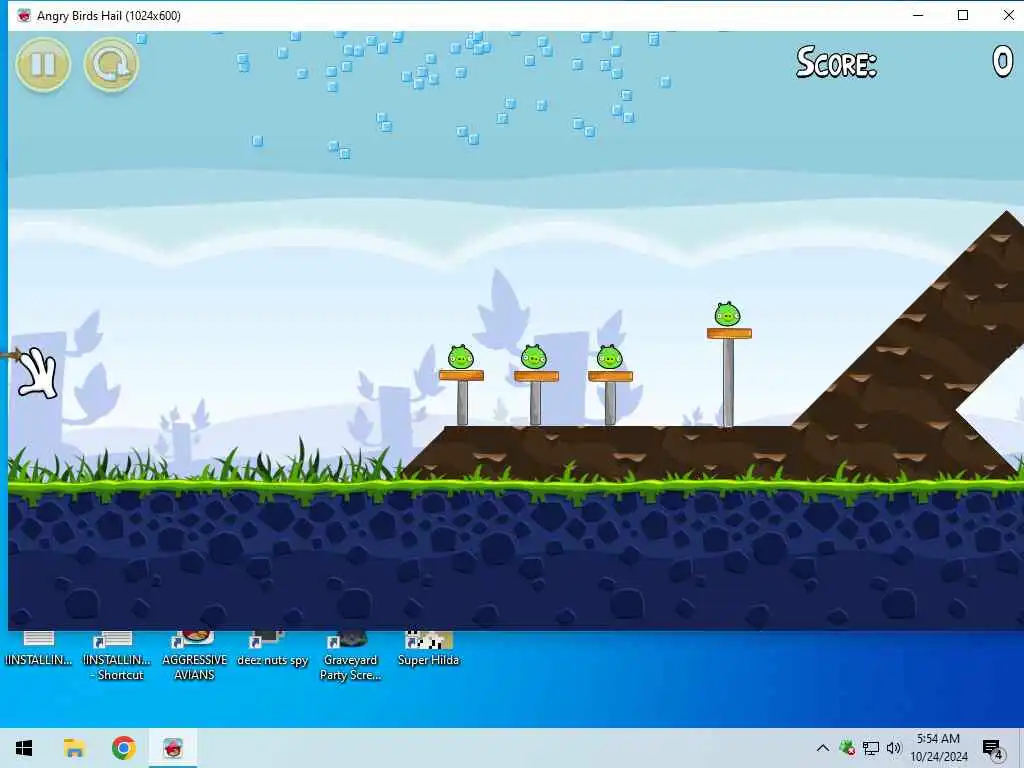Open network settings from tray icon
The height and width of the screenshot is (768, 1024).
(x=871, y=748)
